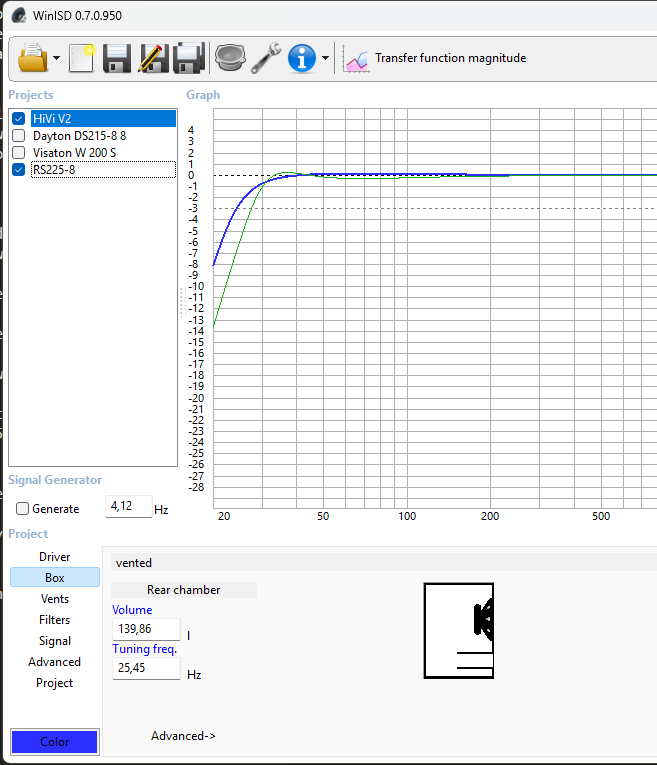
Task: Select the HiVi V2 project row
Action: point(103,119)
